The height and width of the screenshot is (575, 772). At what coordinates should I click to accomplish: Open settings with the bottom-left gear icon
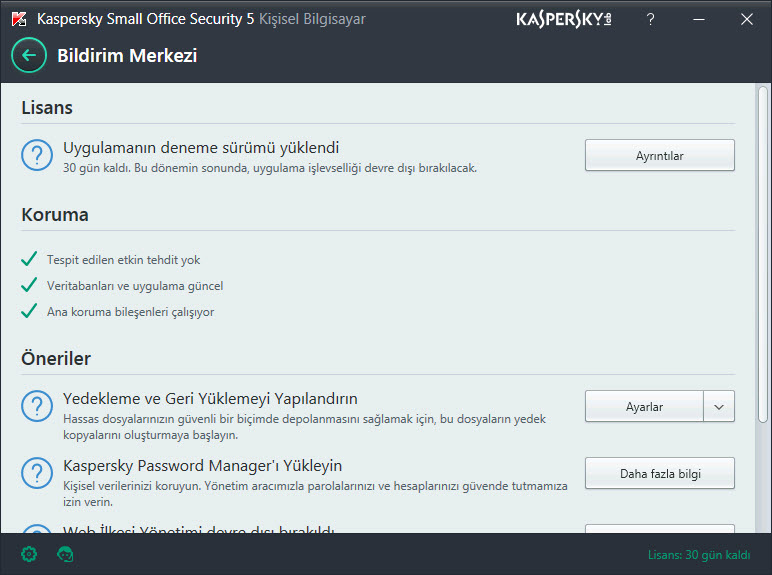(x=29, y=554)
